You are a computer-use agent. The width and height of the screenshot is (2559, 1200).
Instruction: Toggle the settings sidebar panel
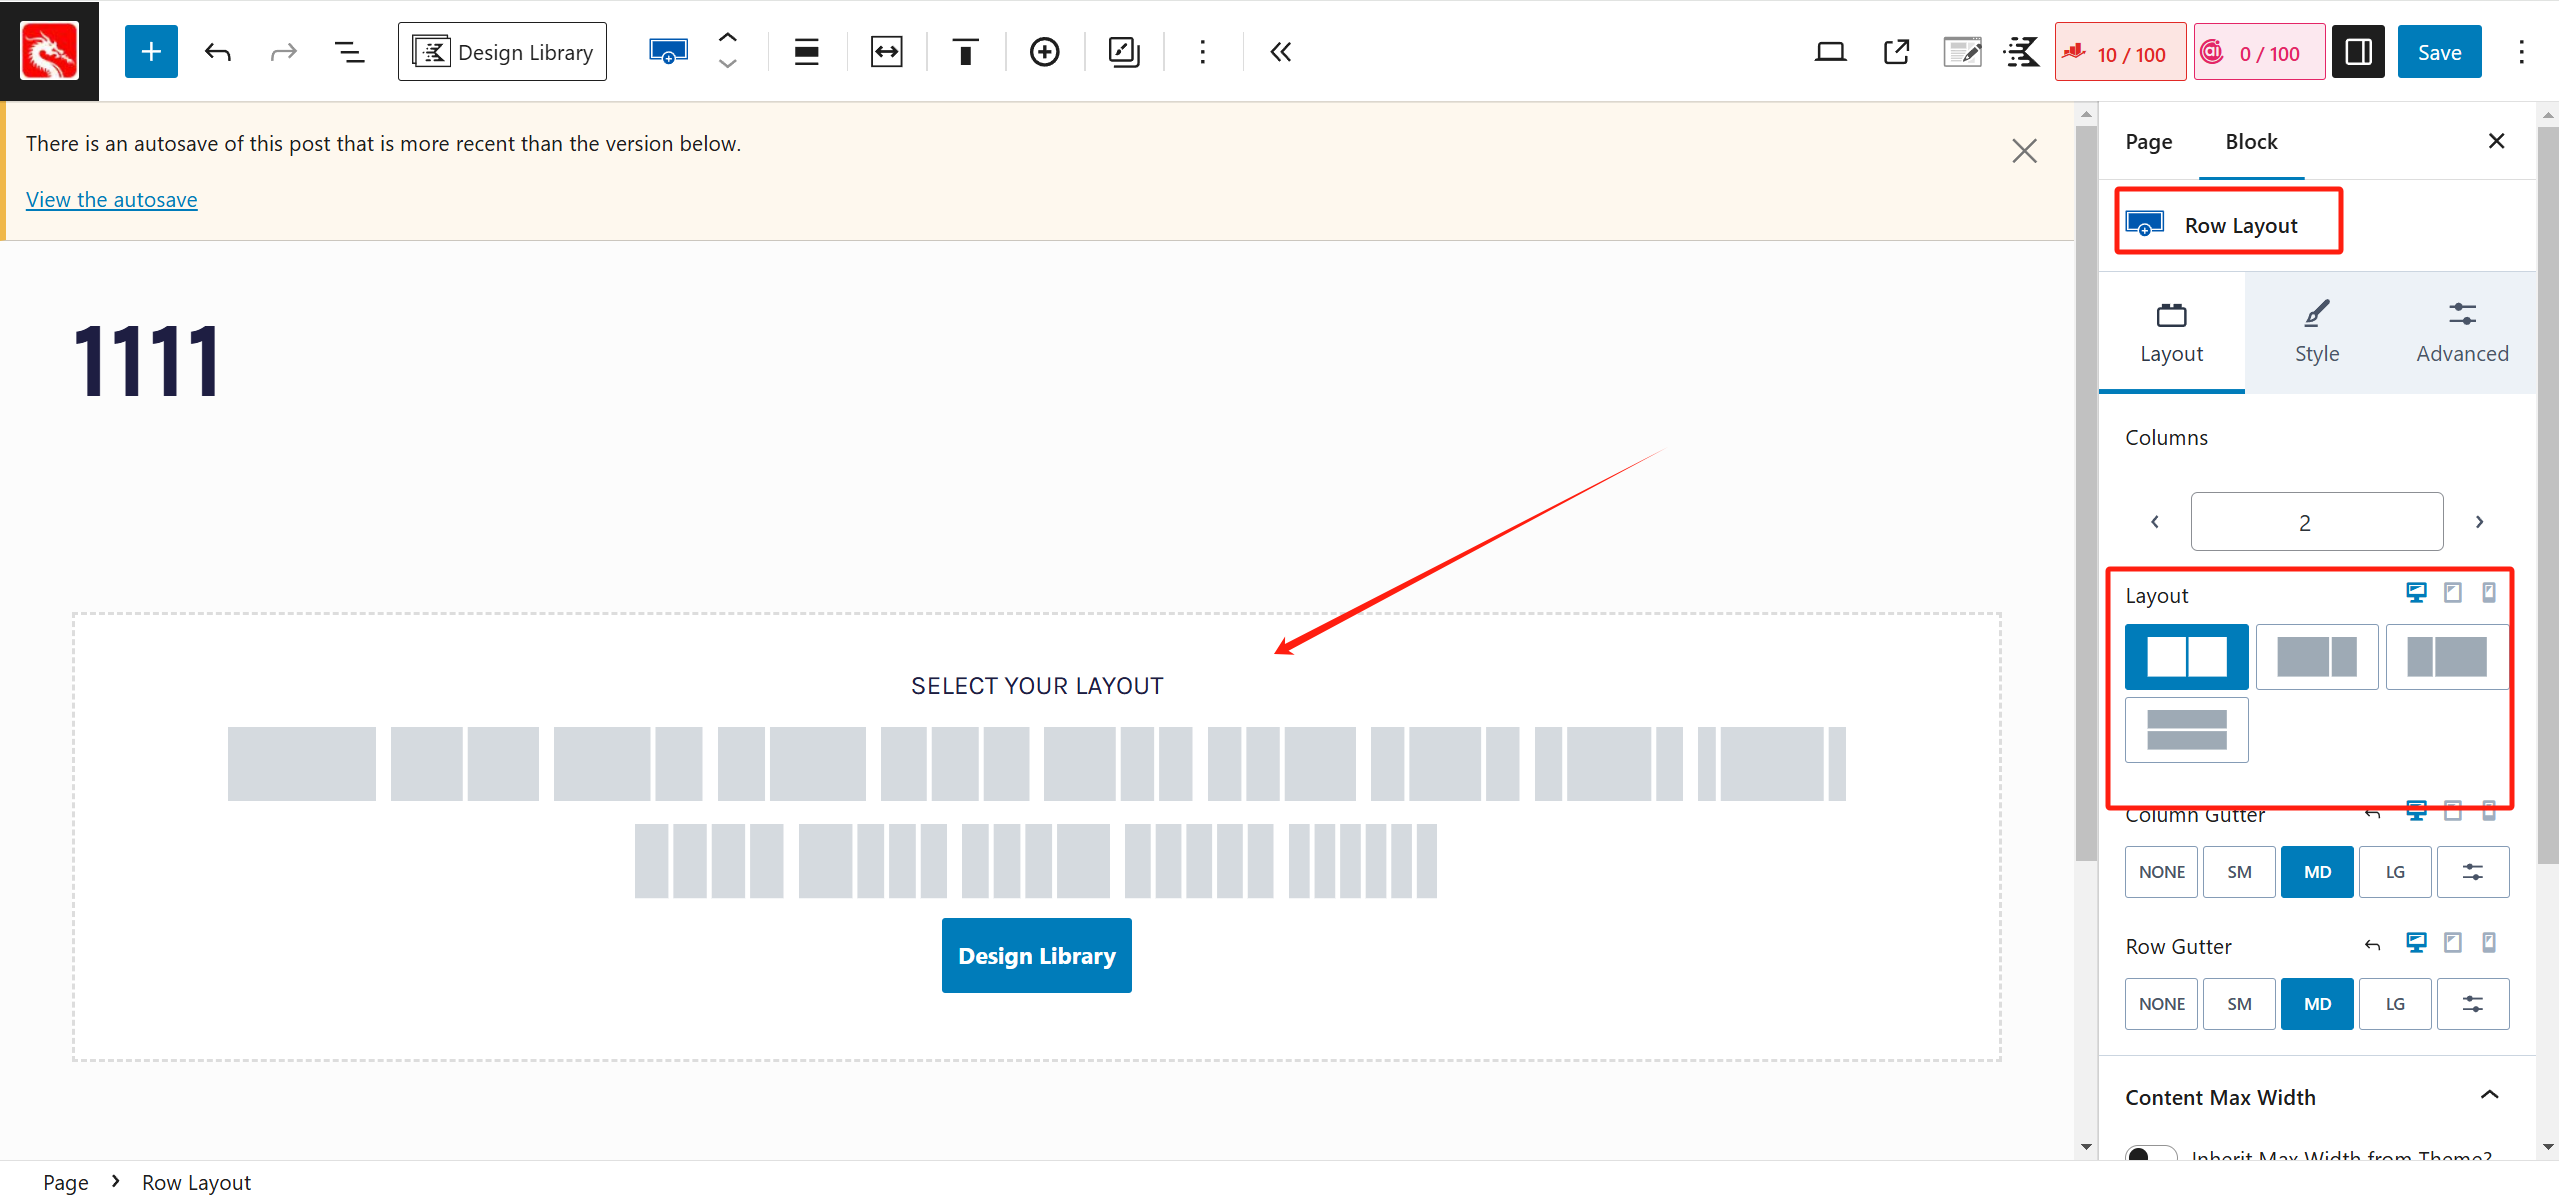pyautogui.click(x=2357, y=51)
